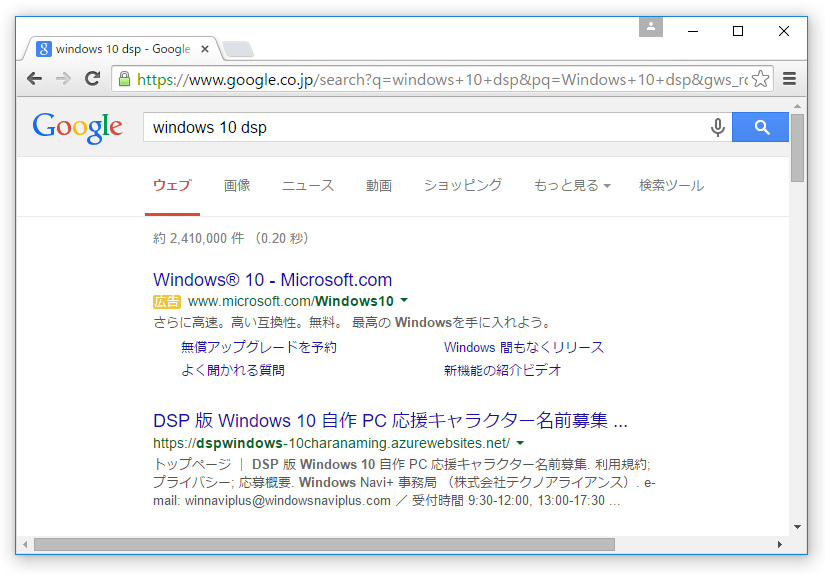Viewport: 825px width, 574px height.
Task: Open 新機能の紹介ビデオ sitelink
Action: [502, 370]
